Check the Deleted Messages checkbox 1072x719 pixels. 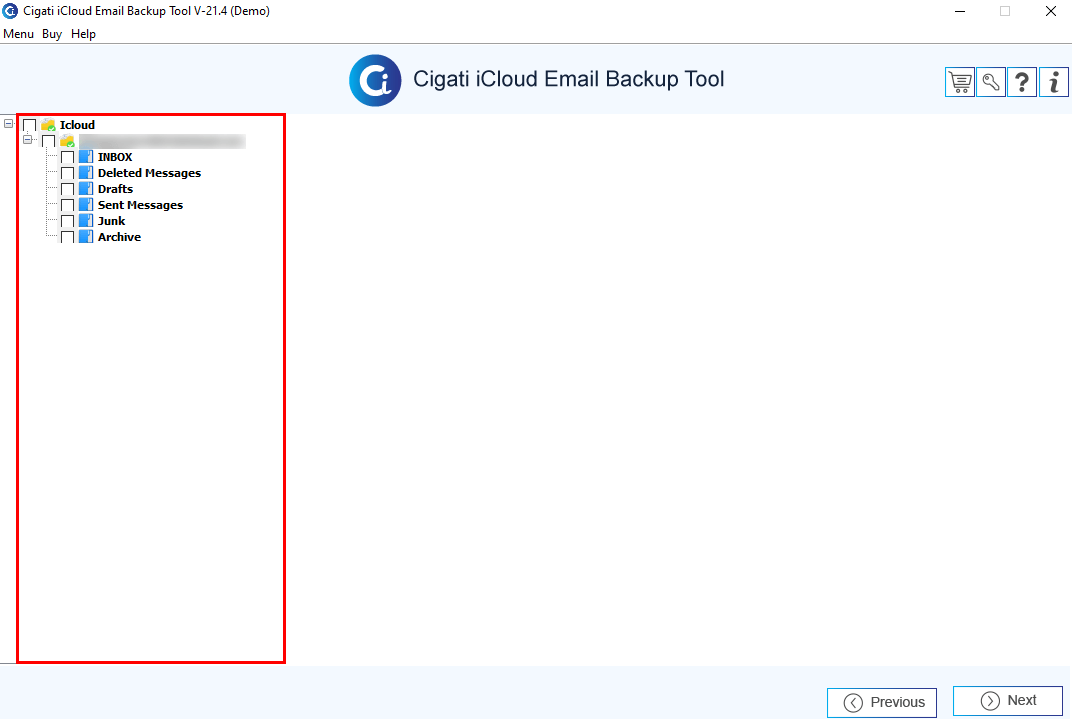(68, 174)
